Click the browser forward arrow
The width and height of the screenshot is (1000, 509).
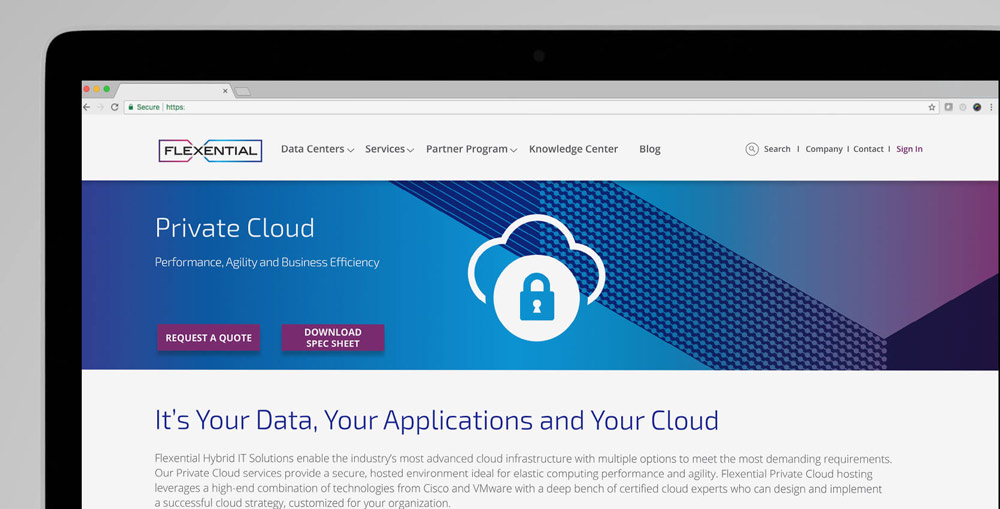pos(100,107)
